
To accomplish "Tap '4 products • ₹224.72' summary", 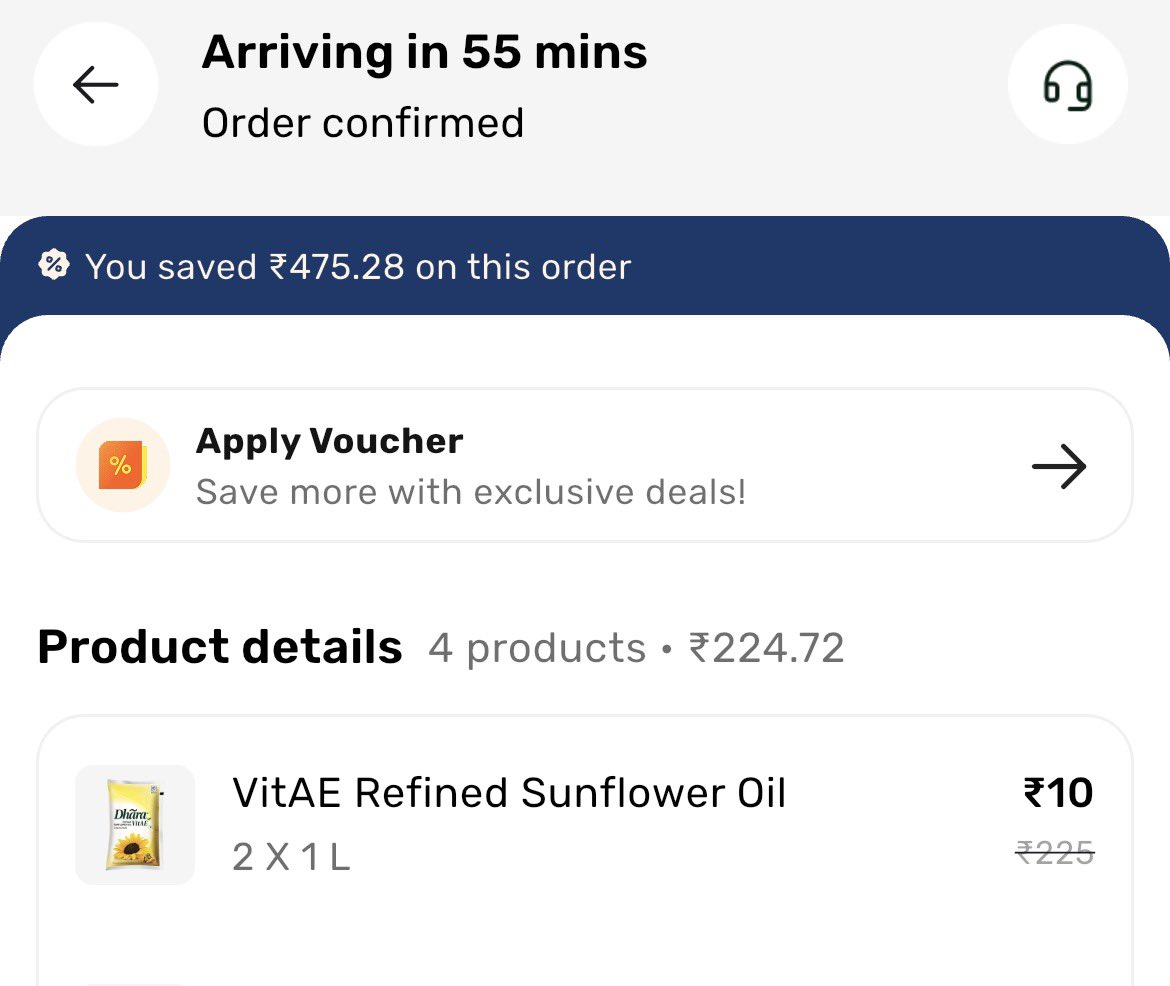I will click(636, 648).
